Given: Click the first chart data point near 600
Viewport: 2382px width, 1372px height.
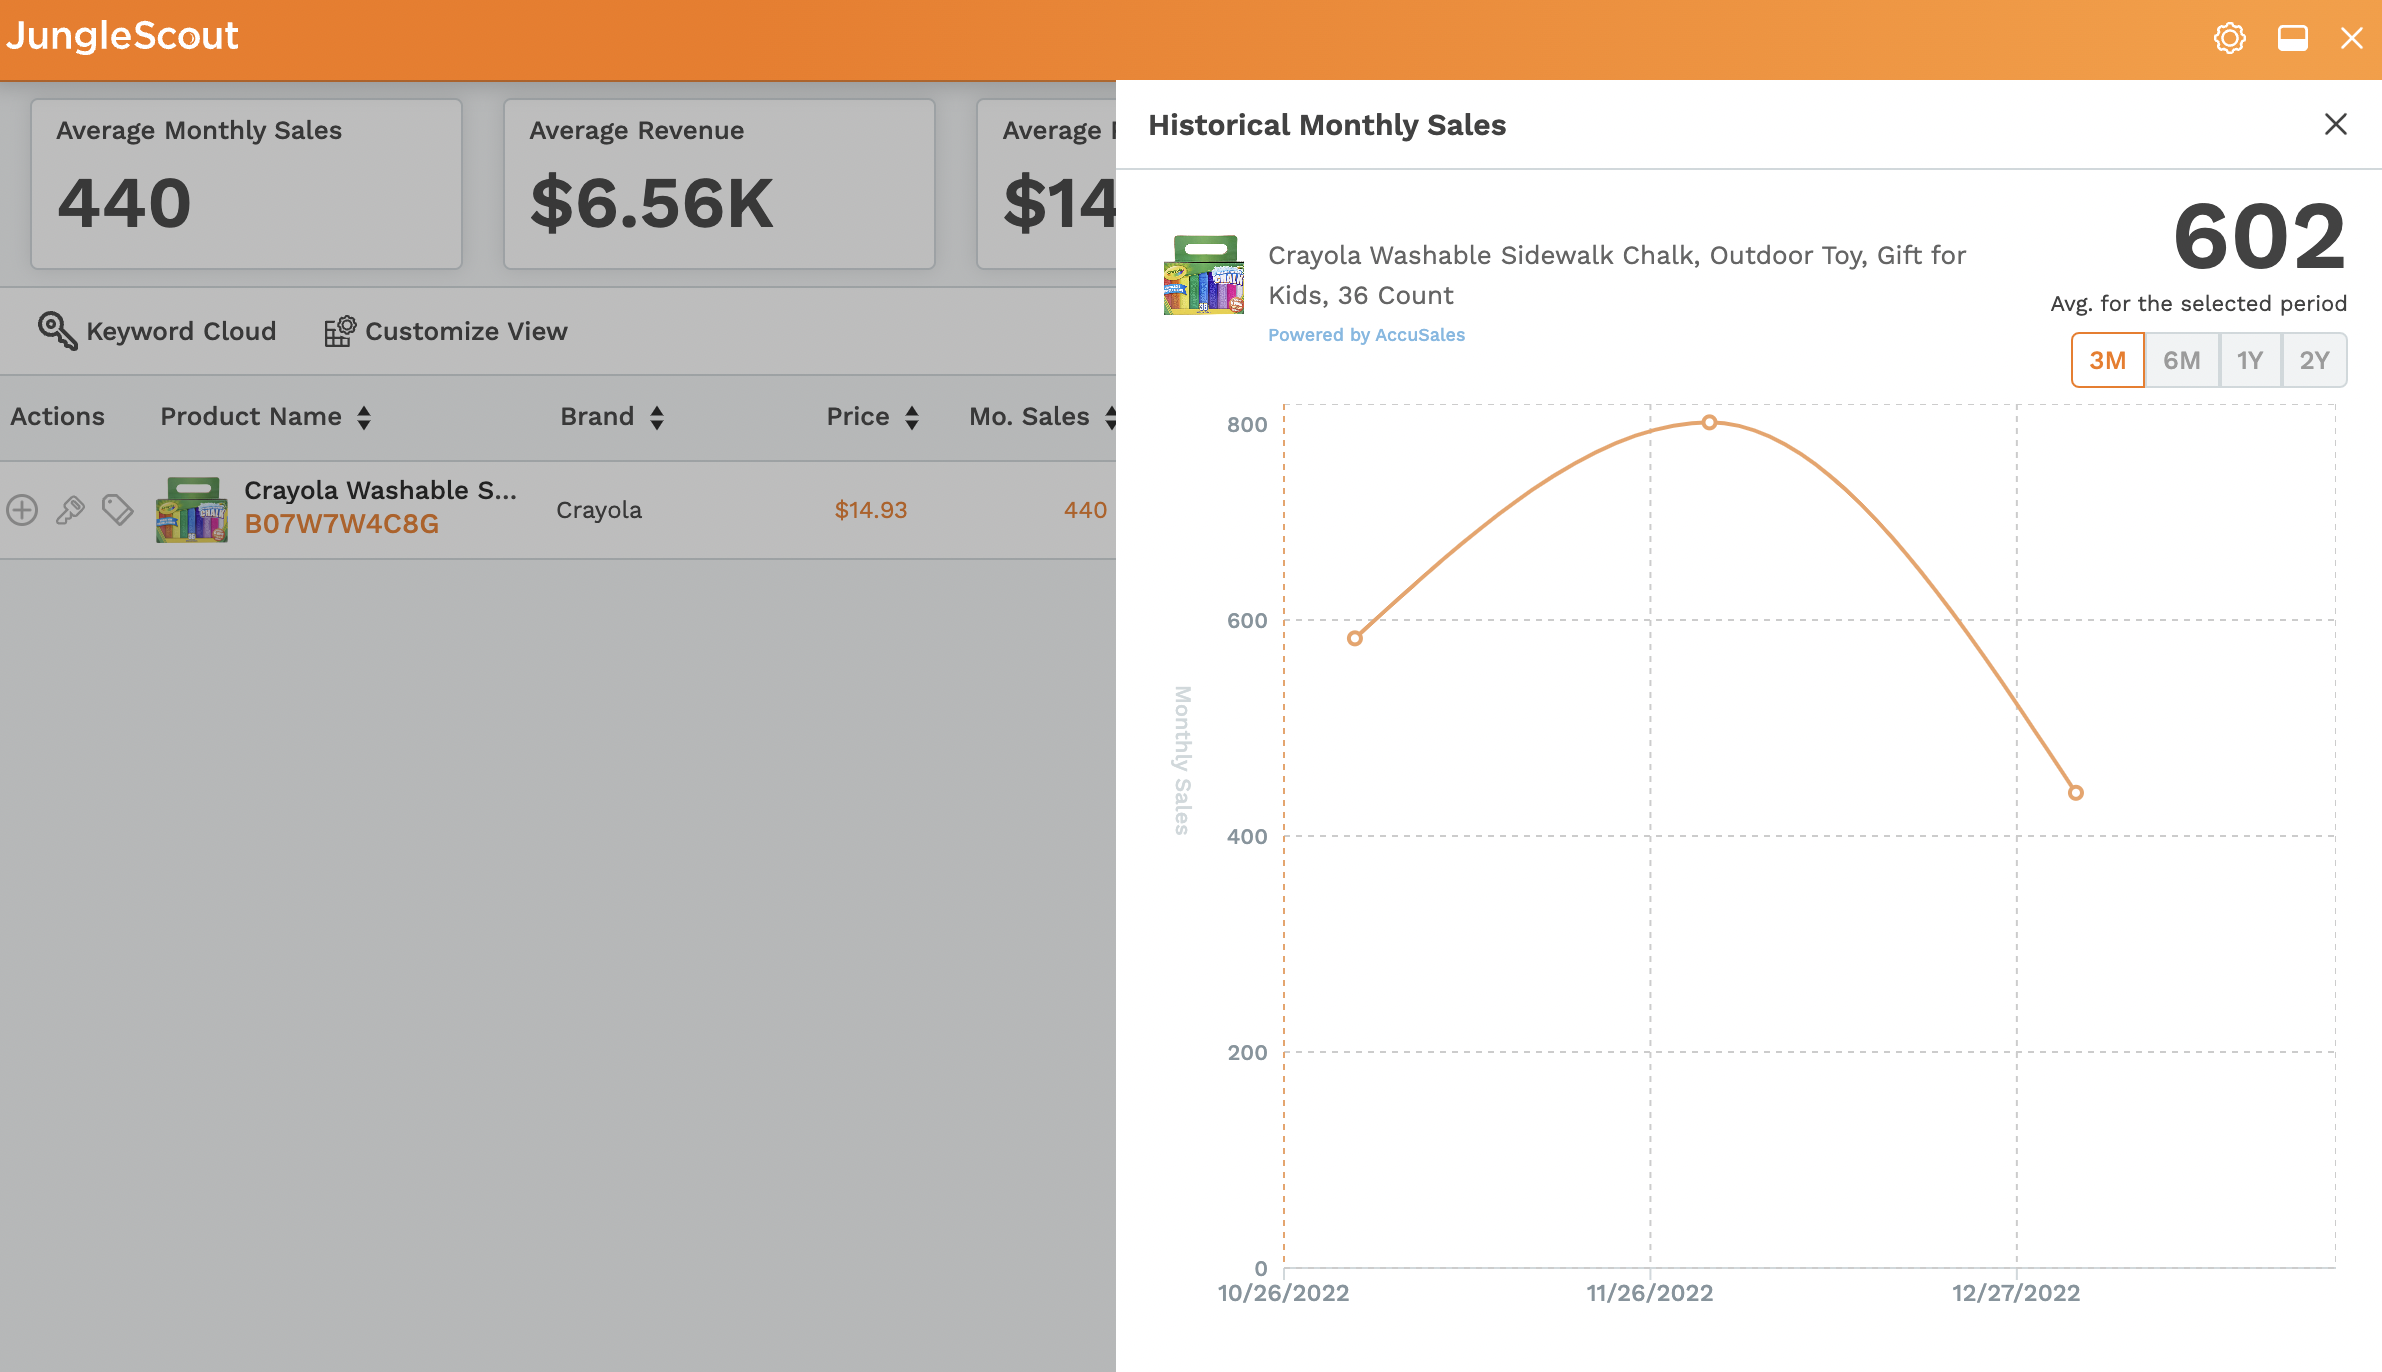Looking at the screenshot, I should pos(1355,638).
